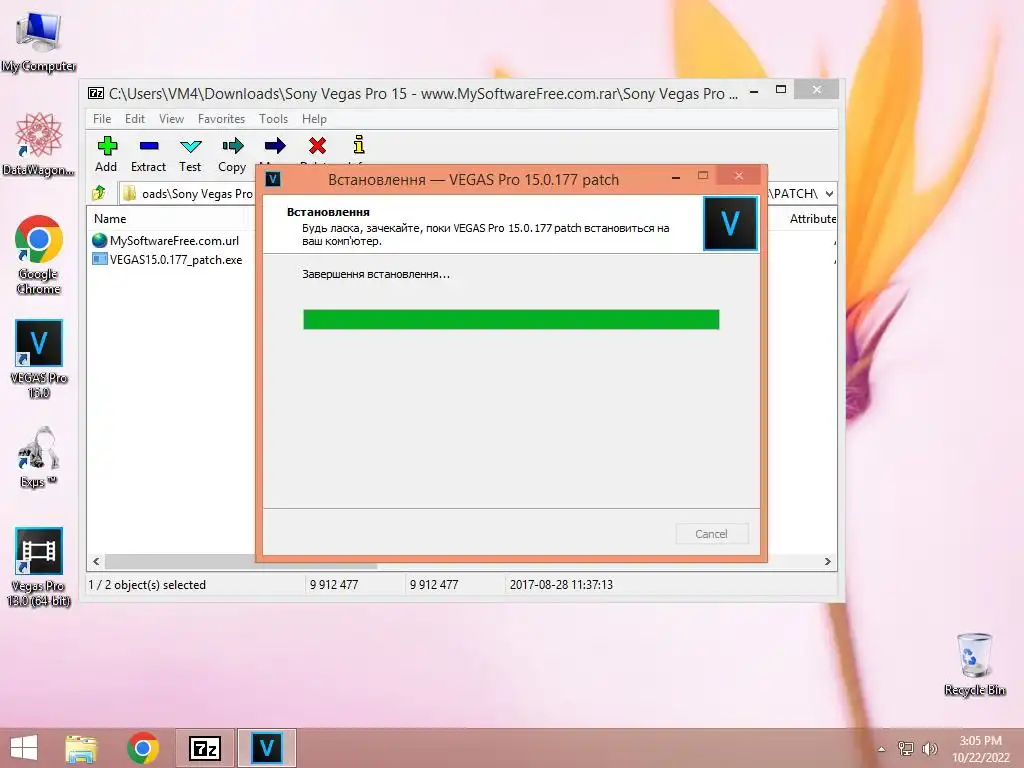The height and width of the screenshot is (768, 1024).
Task: Click the 7z icon in 7-Zip title bar
Action: pos(96,93)
